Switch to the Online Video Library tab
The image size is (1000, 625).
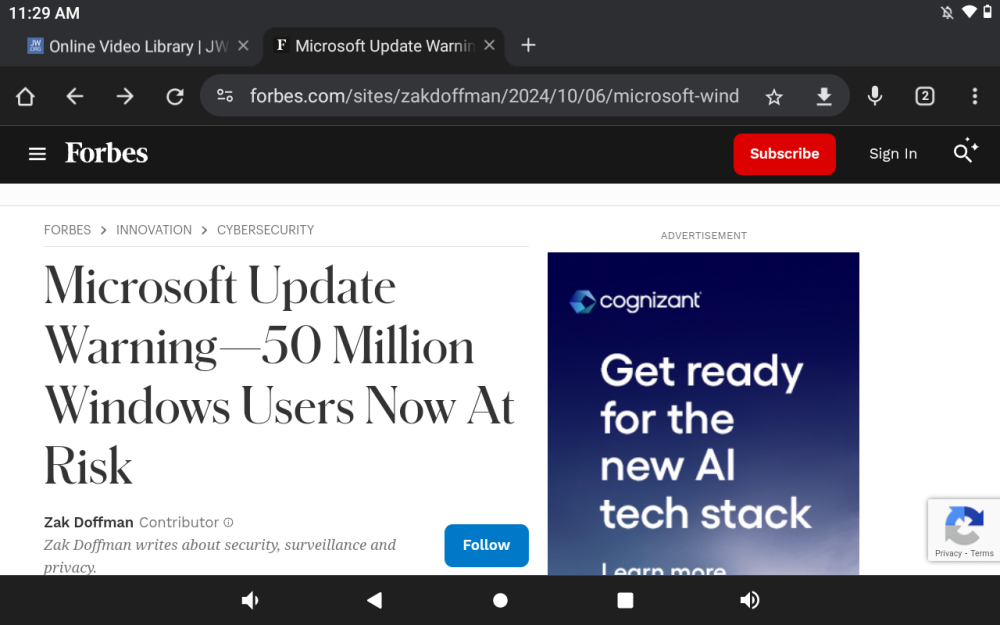[x=130, y=45]
